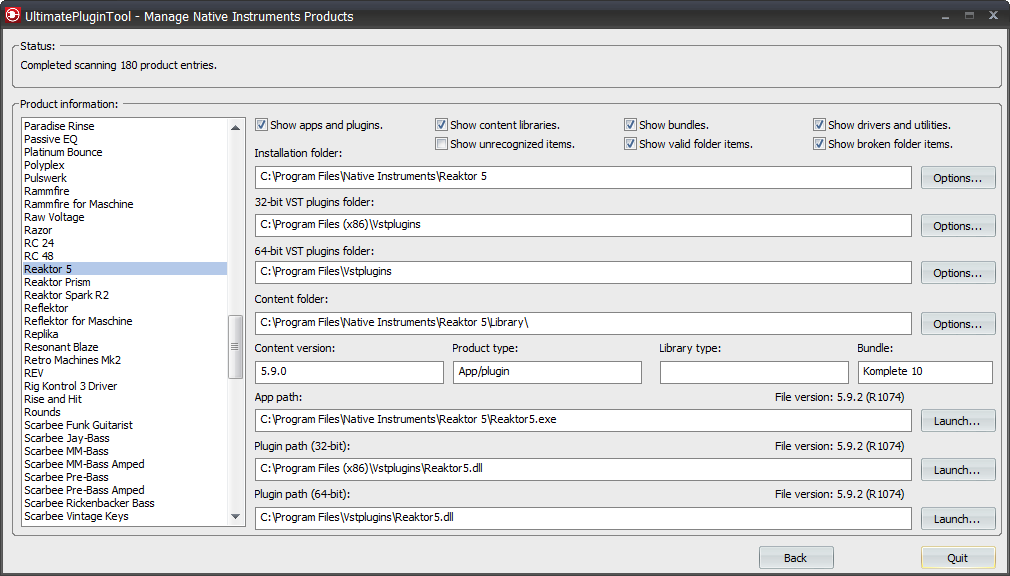Click the Installation folder path field
This screenshot has height=576, width=1010.
(x=583, y=177)
